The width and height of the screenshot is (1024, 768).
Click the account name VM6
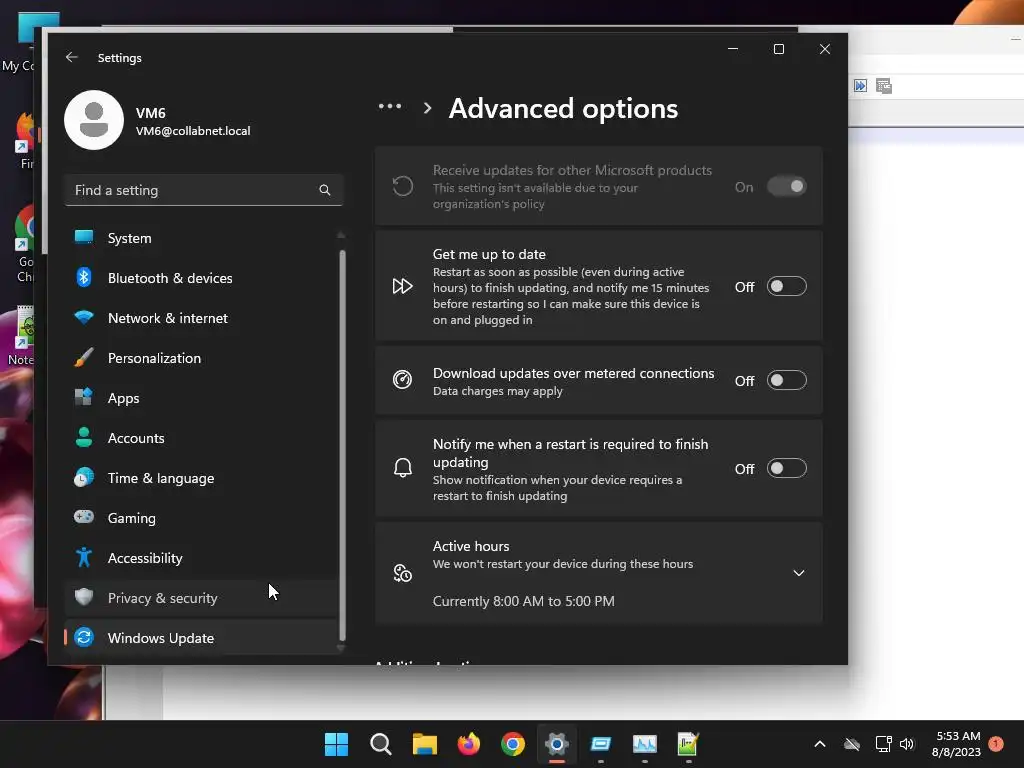(151, 113)
